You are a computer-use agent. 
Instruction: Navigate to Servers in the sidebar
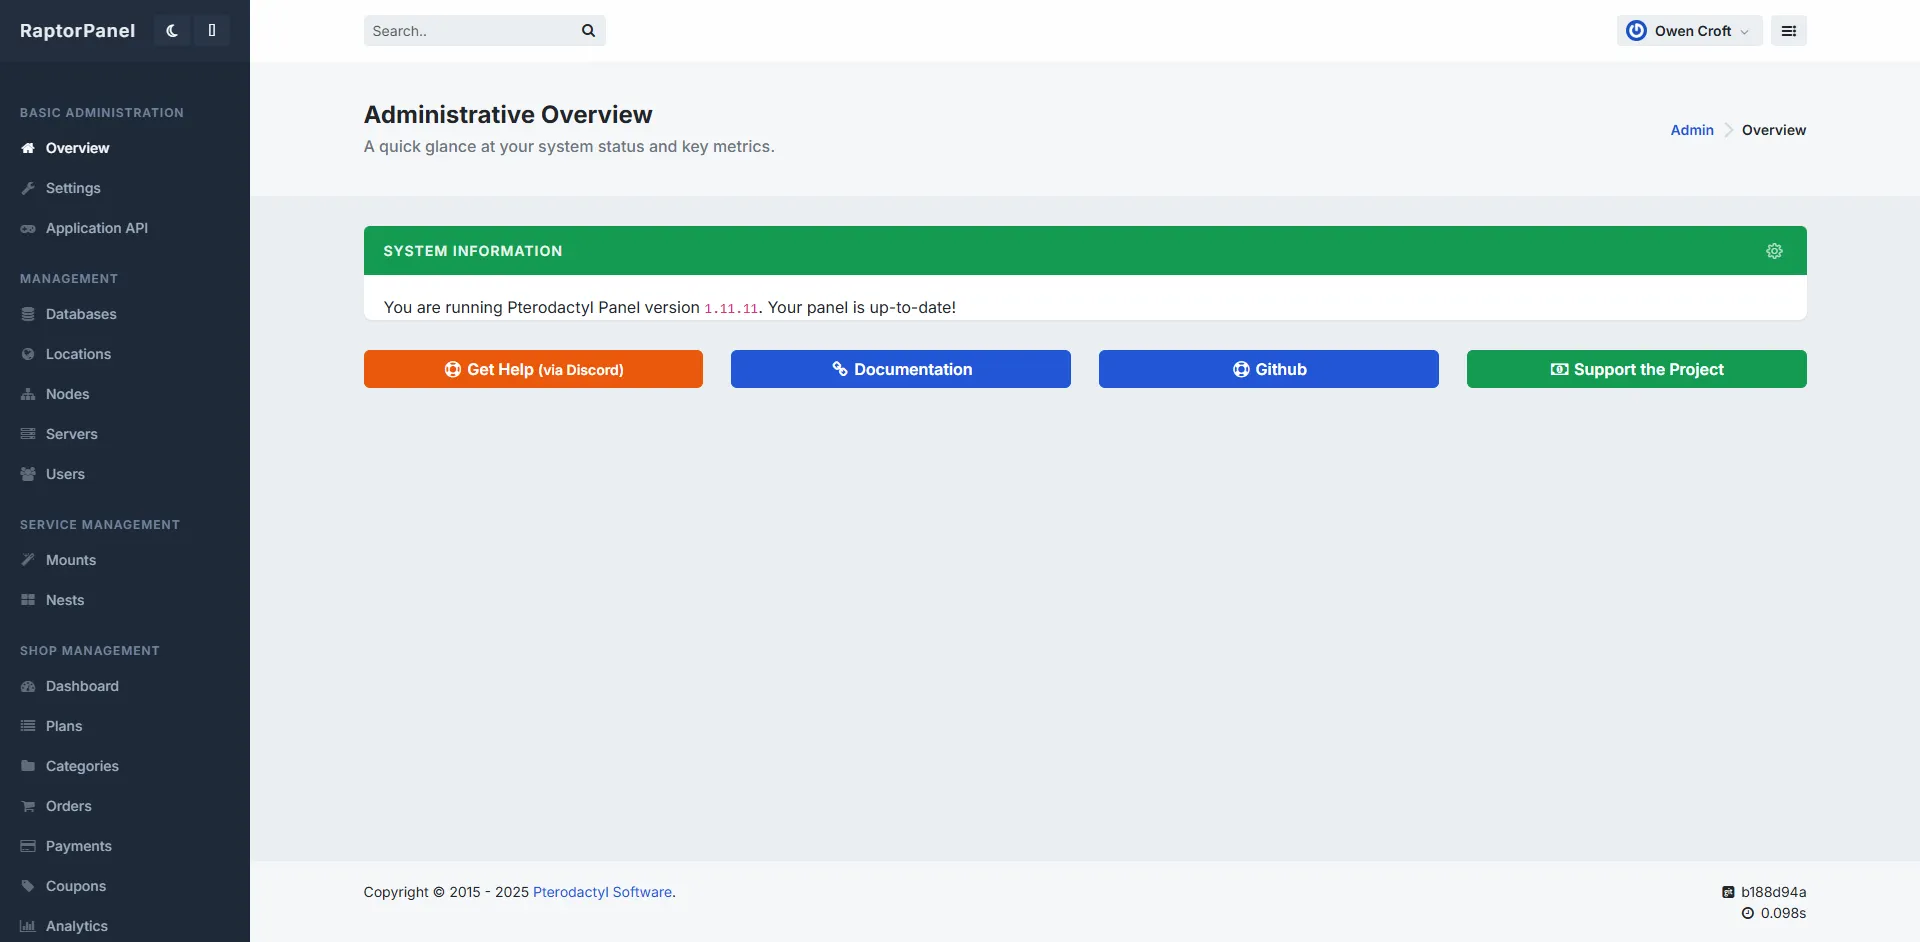(x=71, y=434)
